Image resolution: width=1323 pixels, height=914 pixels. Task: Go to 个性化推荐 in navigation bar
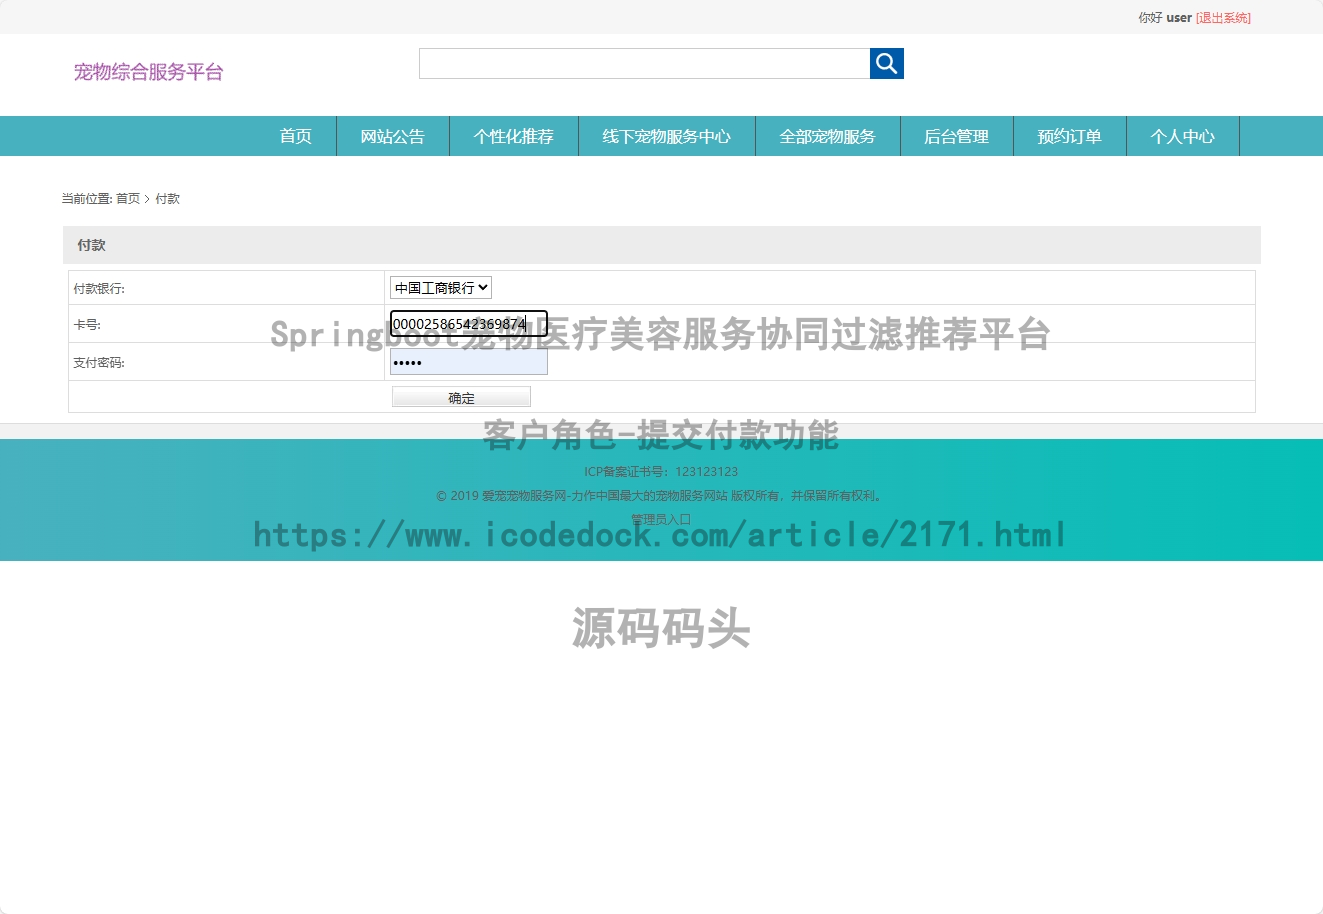tap(514, 136)
